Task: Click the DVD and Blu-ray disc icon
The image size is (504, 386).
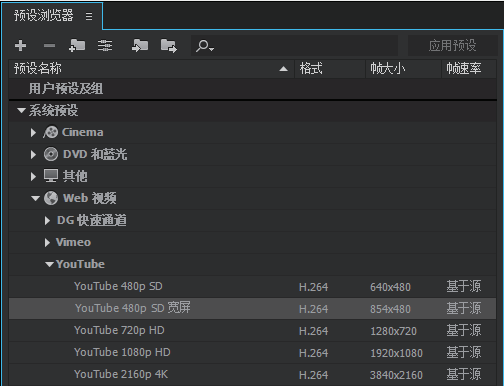Action: coord(51,154)
